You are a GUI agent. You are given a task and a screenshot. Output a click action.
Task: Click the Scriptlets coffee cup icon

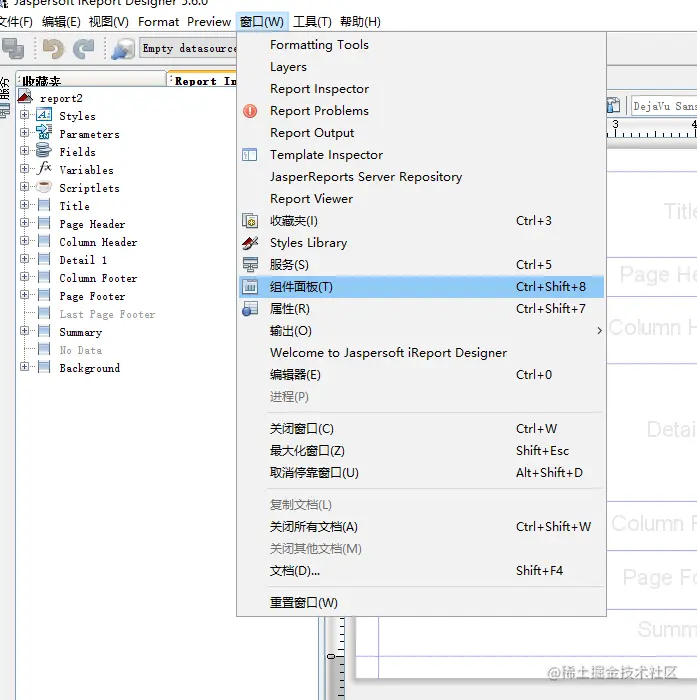click(44, 187)
